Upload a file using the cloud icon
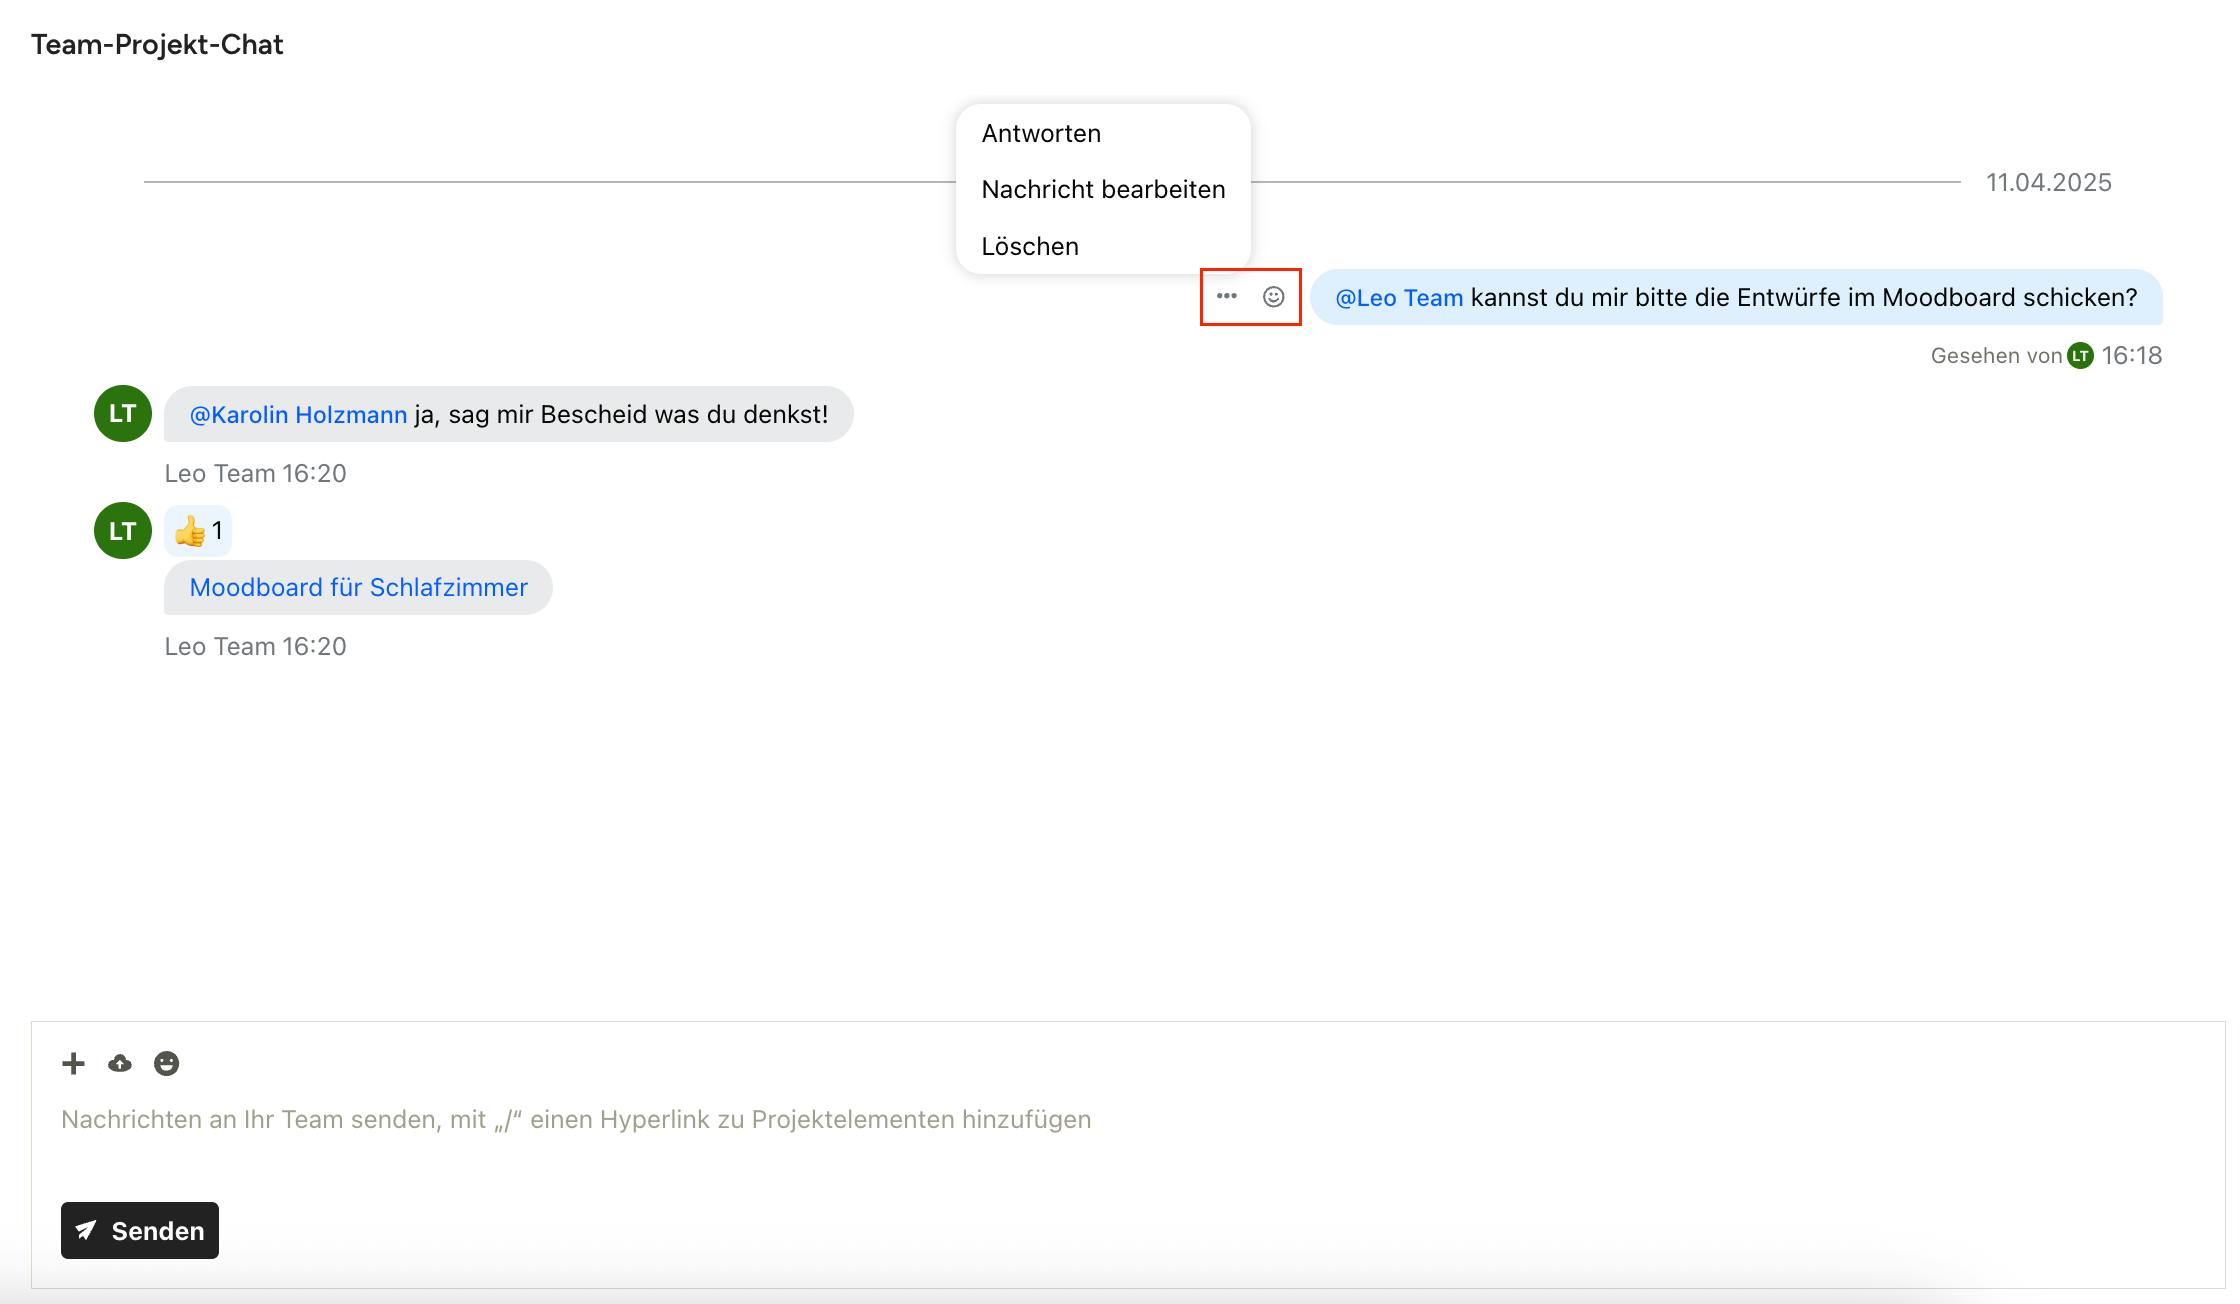2240x1304 pixels. (120, 1063)
